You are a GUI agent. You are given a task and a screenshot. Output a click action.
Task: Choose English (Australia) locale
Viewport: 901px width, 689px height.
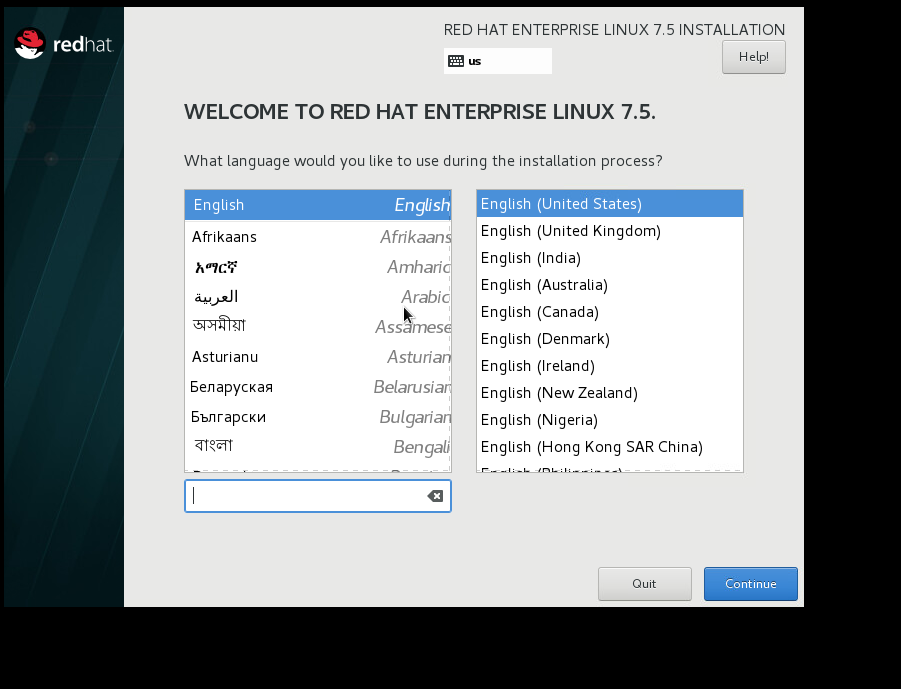[x=610, y=285]
